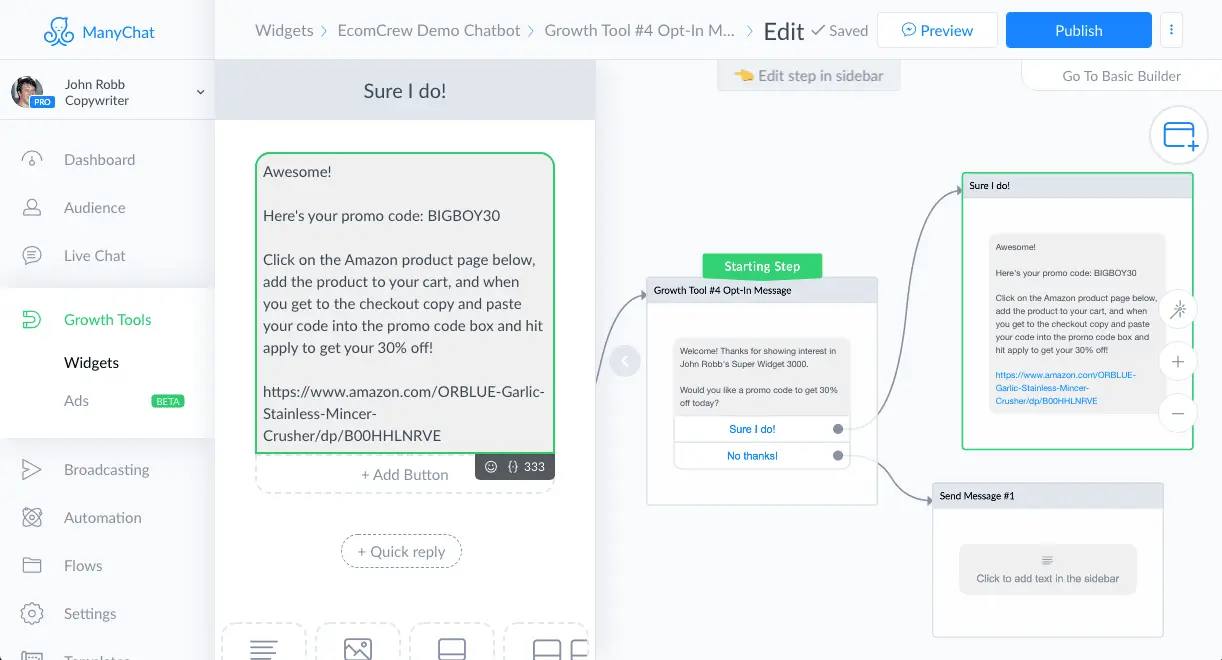Viewport: 1222px width, 660px height.
Task: Click the ManyChat logo
Action: [x=99, y=32]
